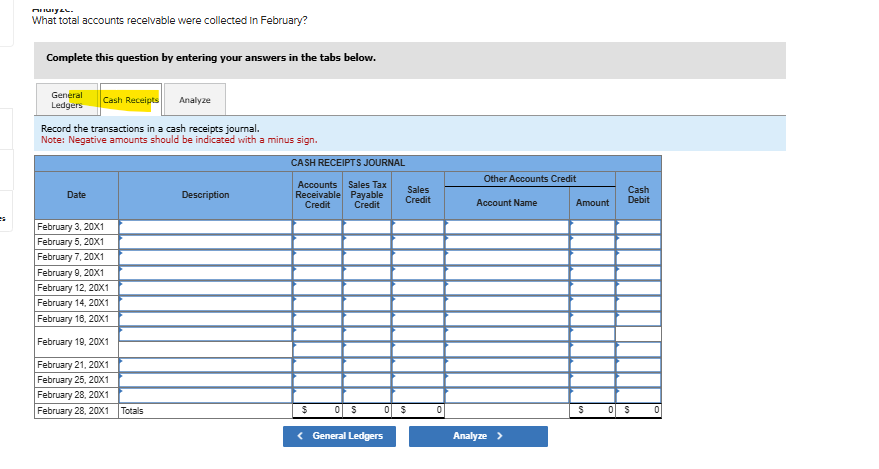Click Cash Debit cell for February 16
879x469 pixels.
[x=638, y=319]
